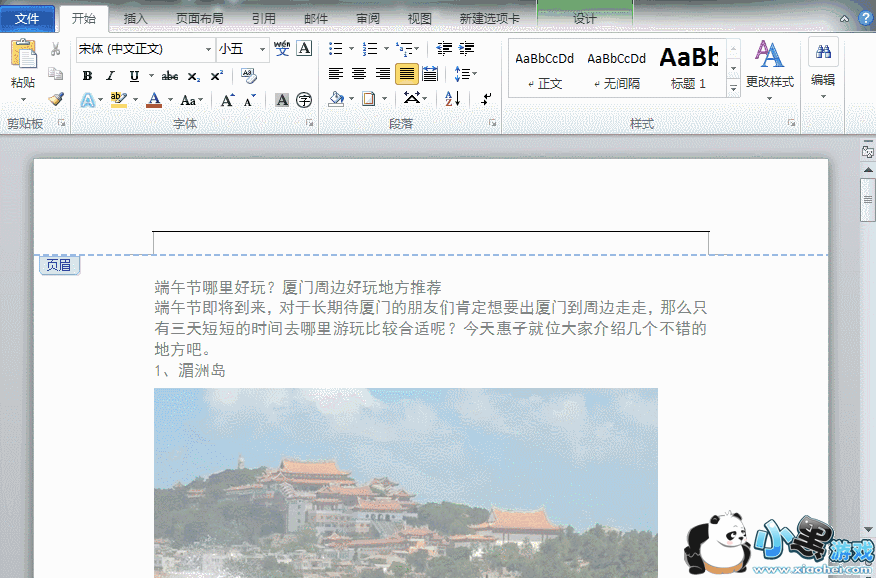Image resolution: width=876 pixels, height=578 pixels.
Task: Open the font name dropdown 宋体
Action: coord(208,49)
